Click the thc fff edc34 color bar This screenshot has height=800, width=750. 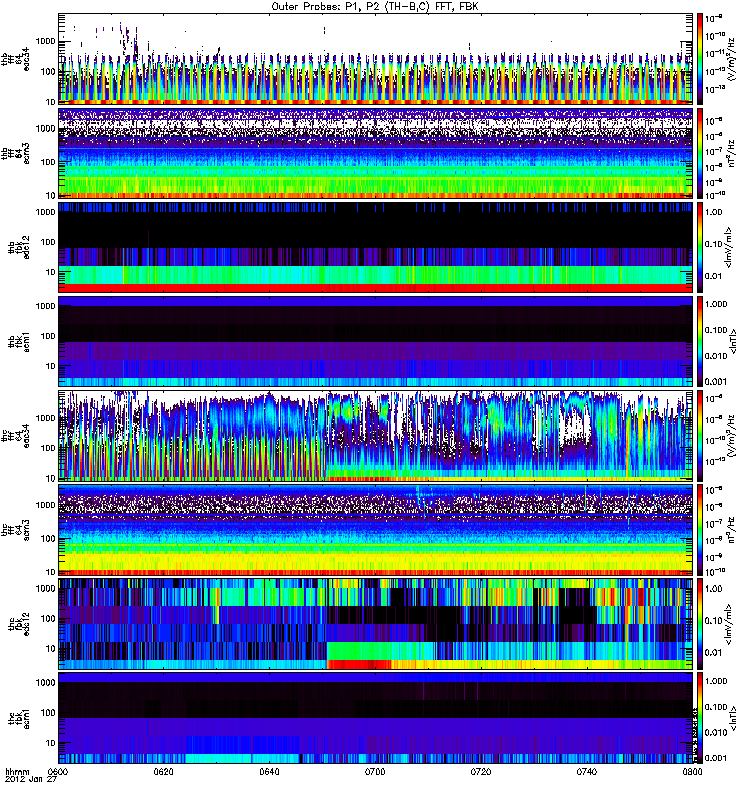(x=700, y=436)
